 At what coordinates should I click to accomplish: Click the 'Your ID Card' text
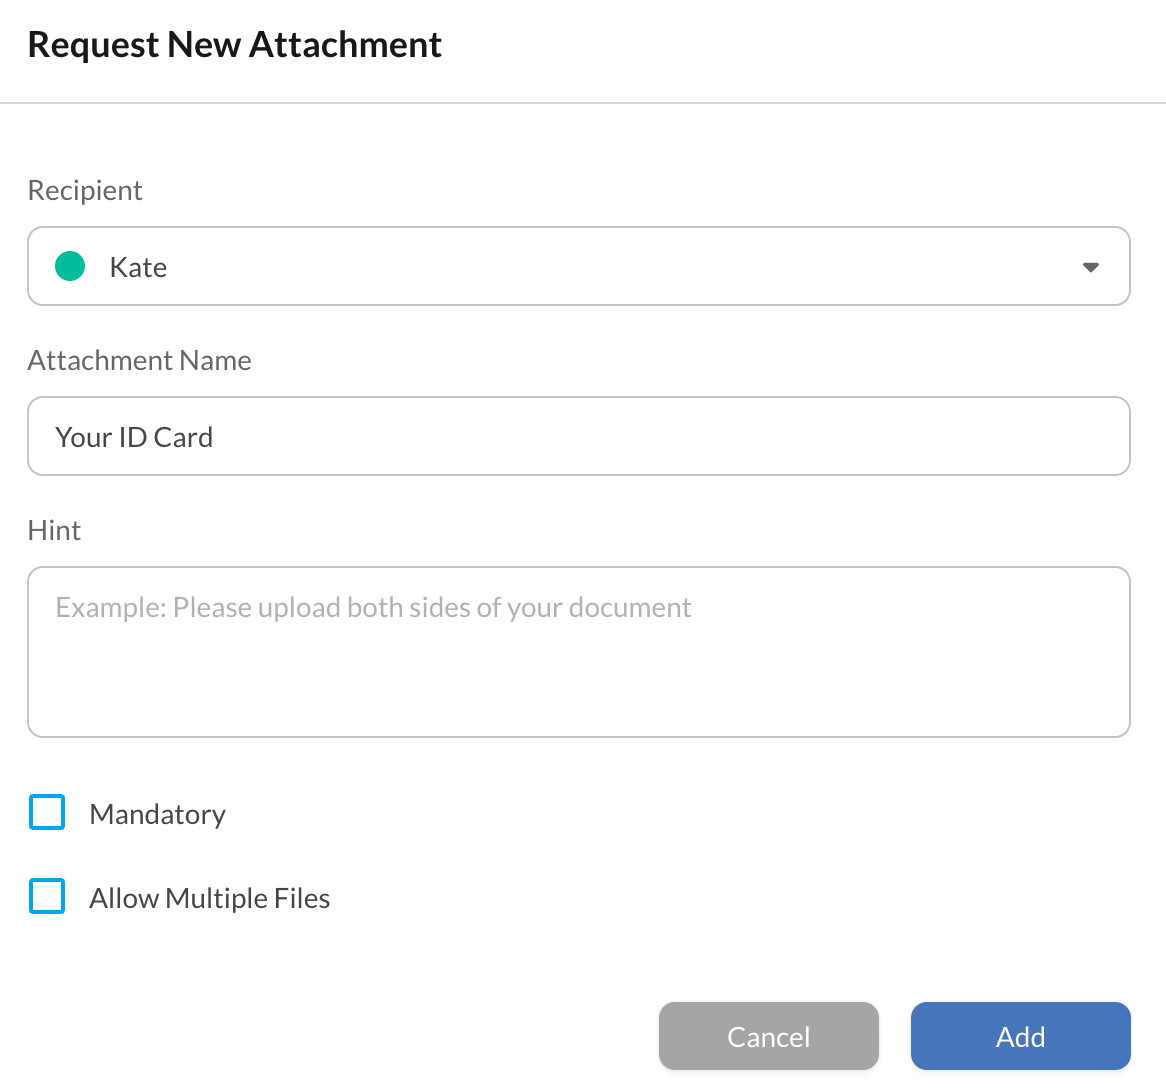(134, 437)
